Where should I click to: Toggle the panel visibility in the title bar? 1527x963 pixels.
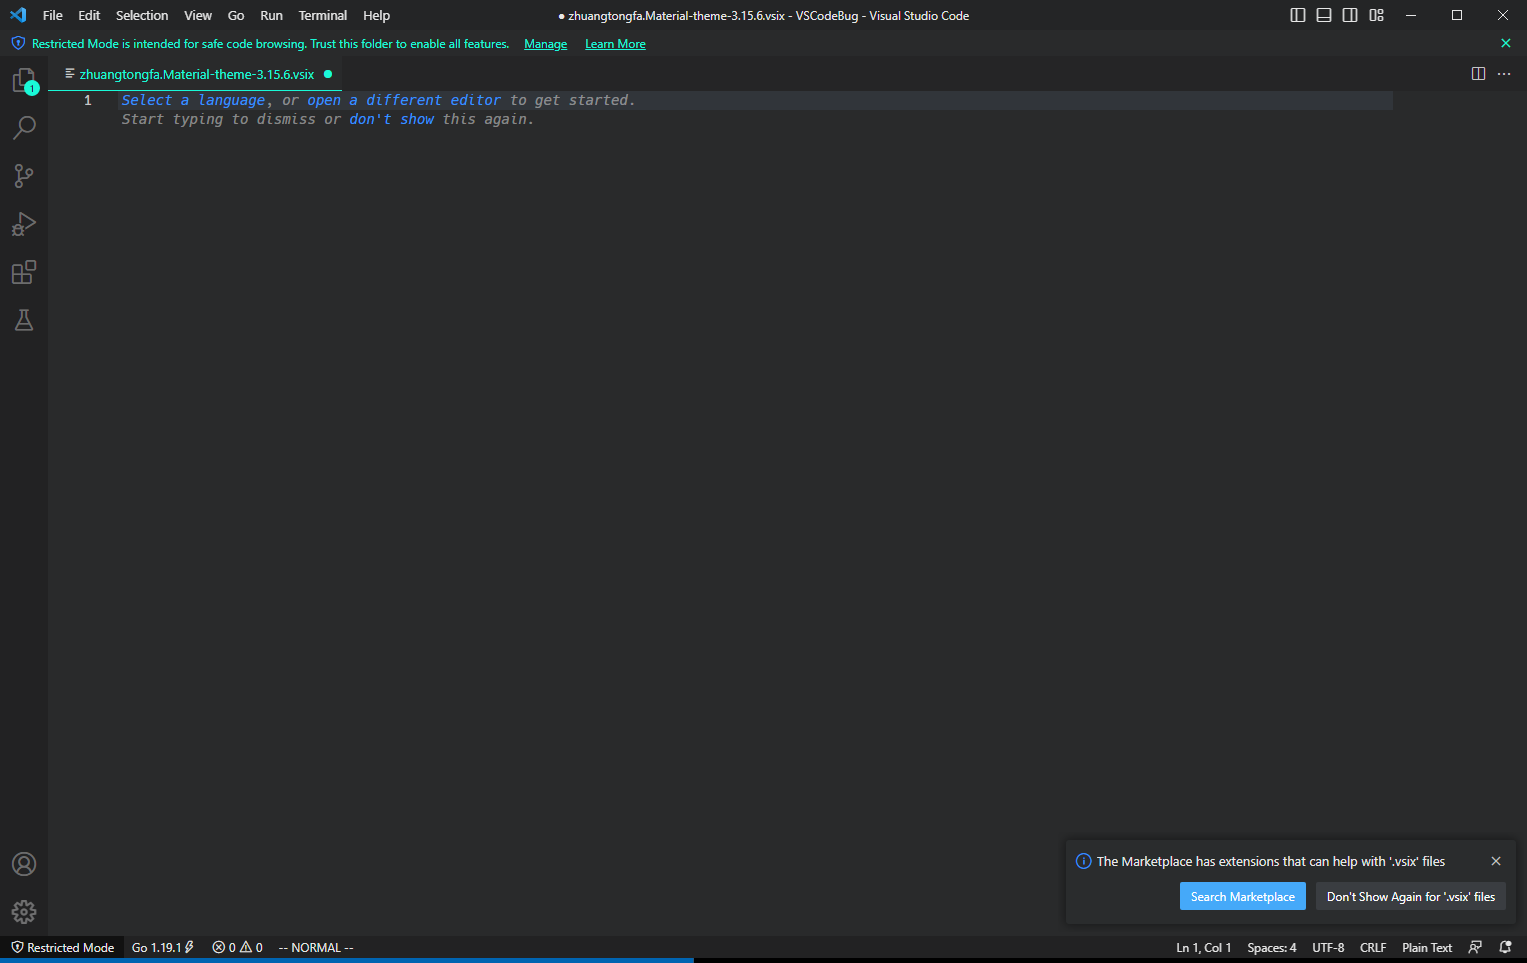(x=1323, y=15)
